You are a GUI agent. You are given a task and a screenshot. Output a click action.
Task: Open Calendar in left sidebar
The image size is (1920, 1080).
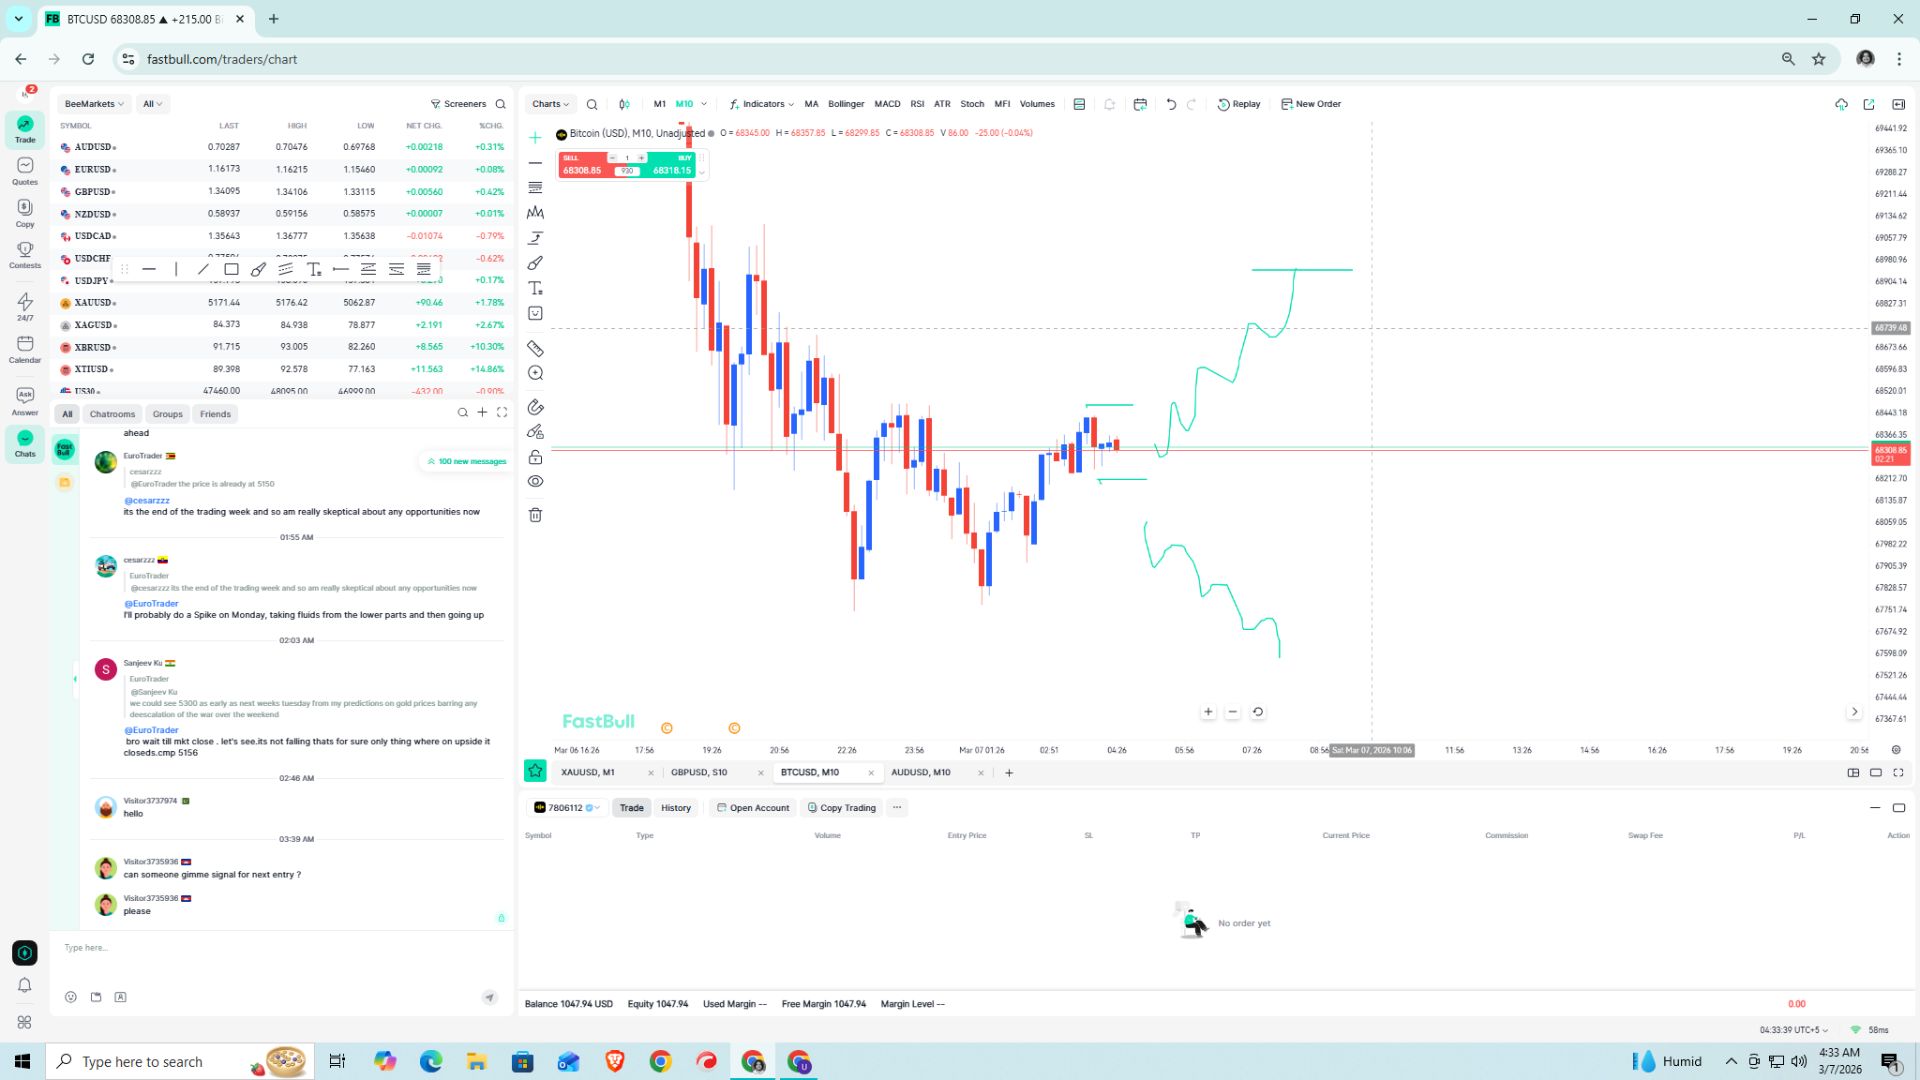(25, 349)
